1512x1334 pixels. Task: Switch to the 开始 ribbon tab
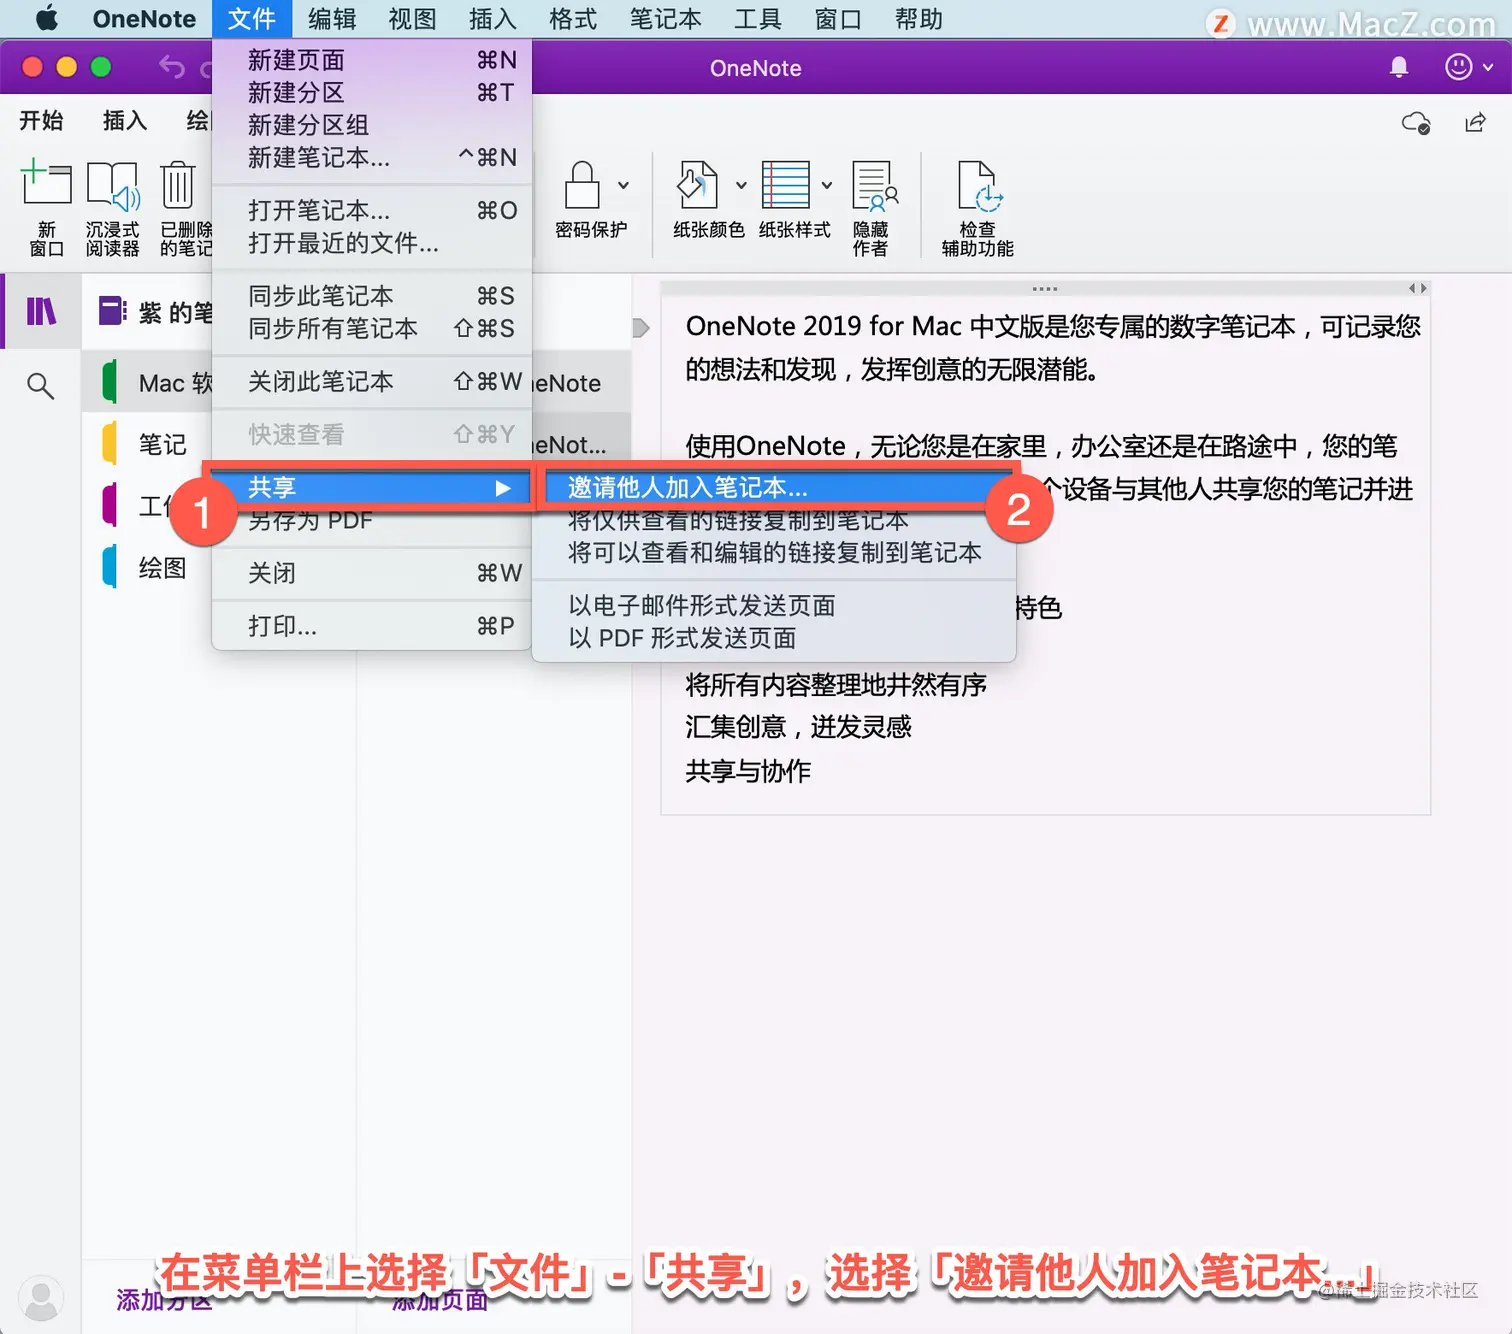tap(41, 120)
